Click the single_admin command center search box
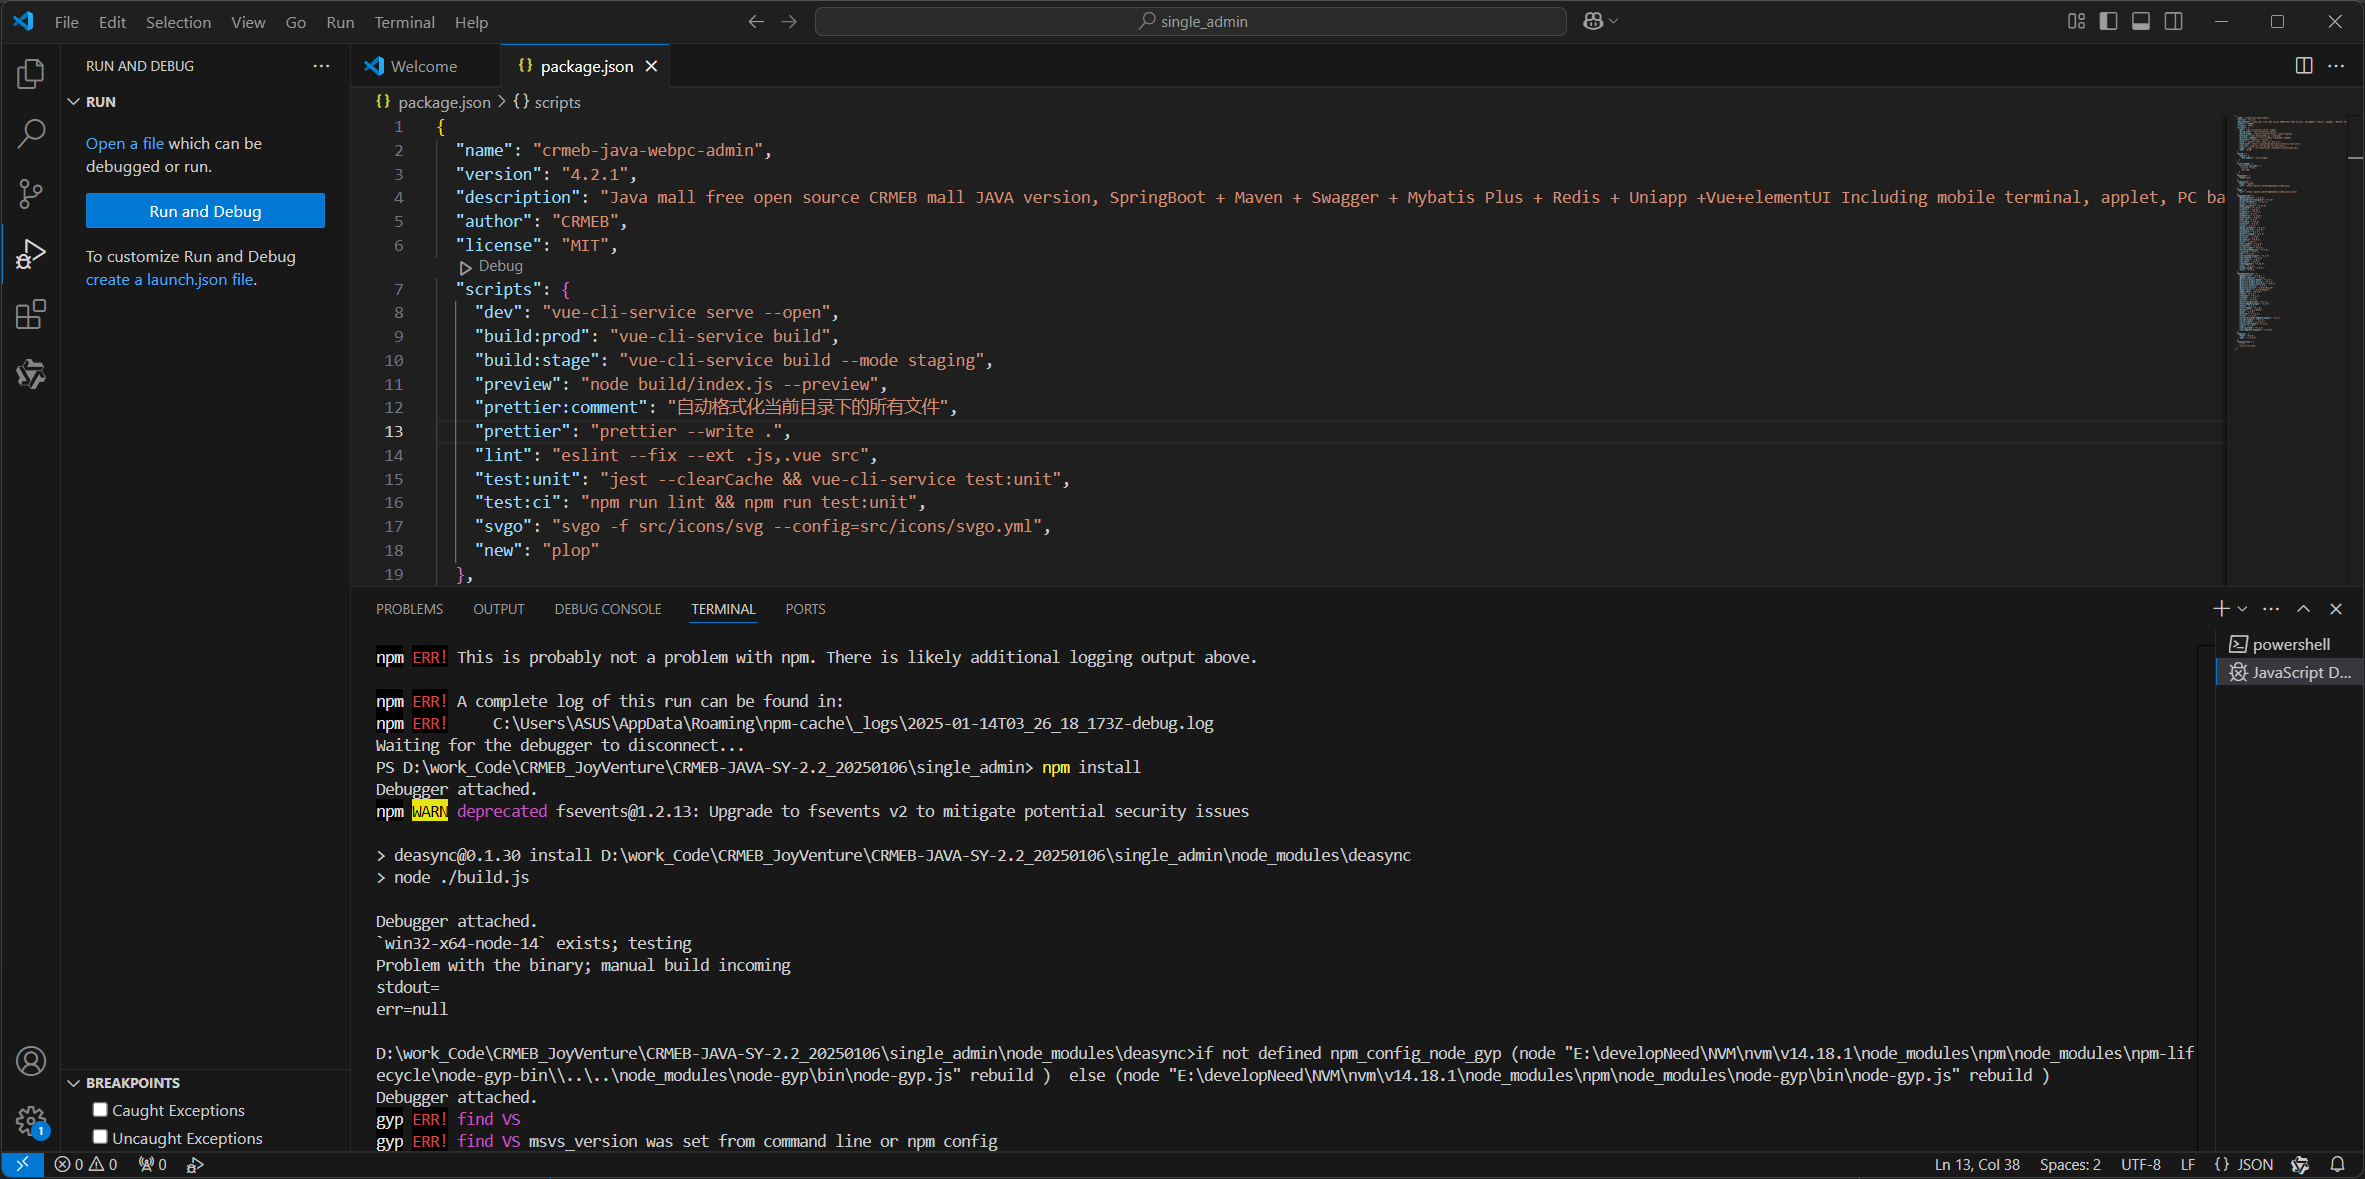This screenshot has width=2365, height=1179. (1190, 21)
